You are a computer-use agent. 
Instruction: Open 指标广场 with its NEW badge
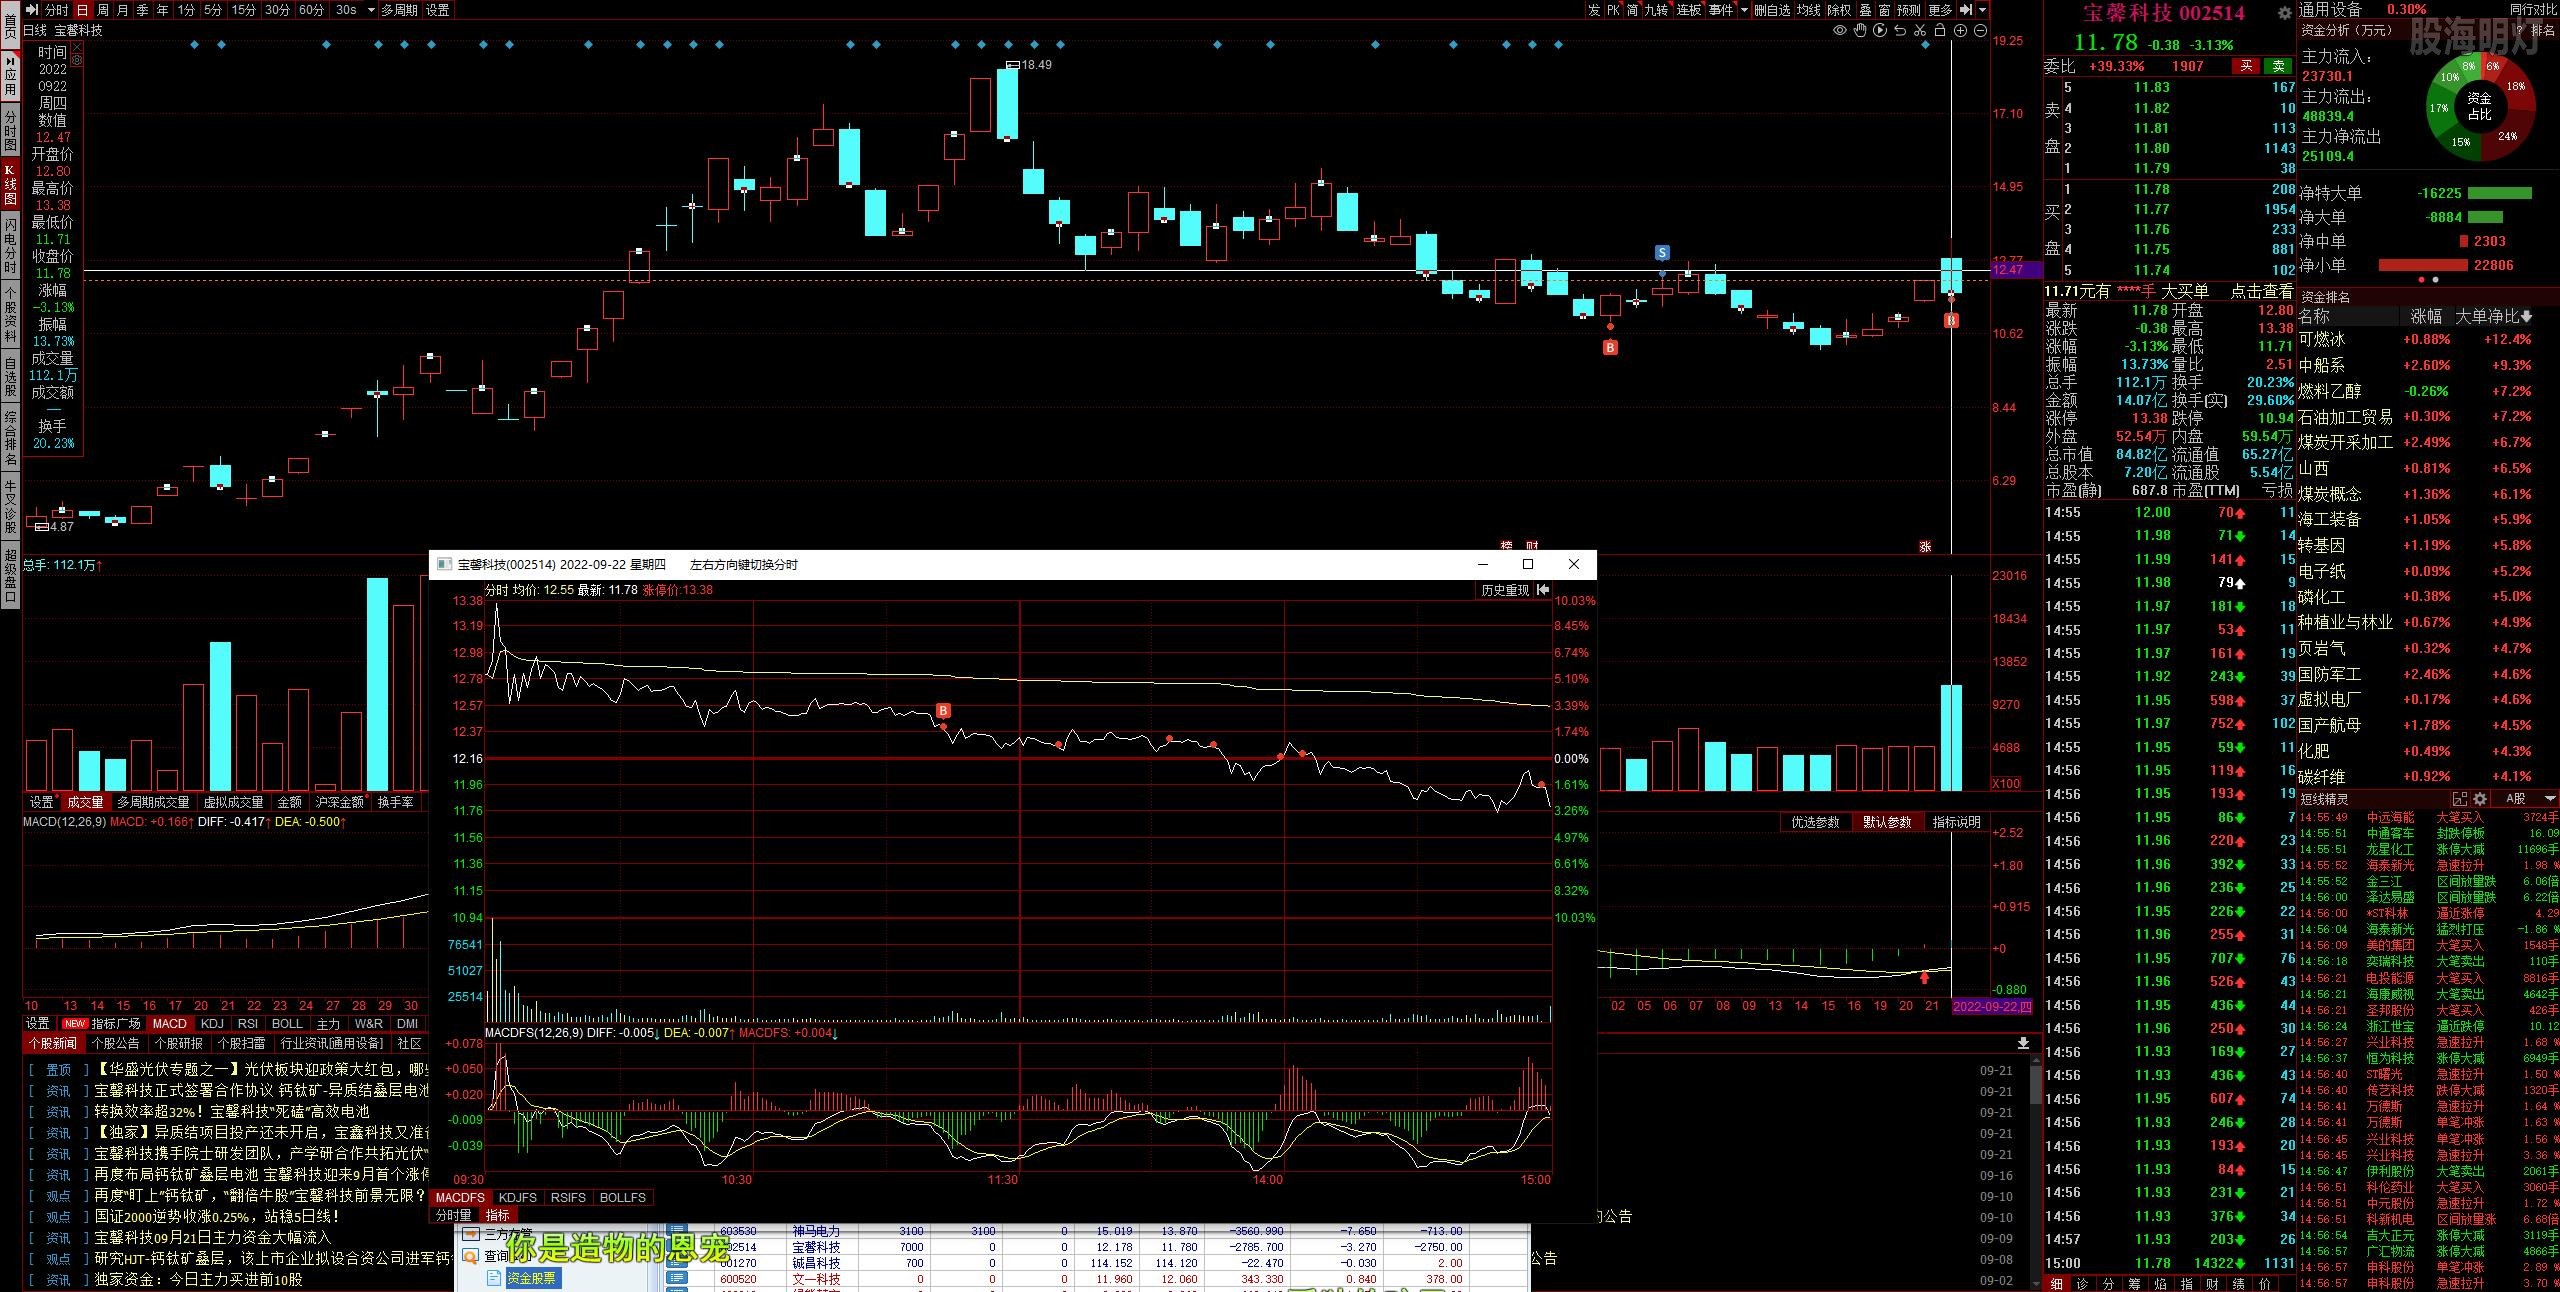click(102, 1023)
